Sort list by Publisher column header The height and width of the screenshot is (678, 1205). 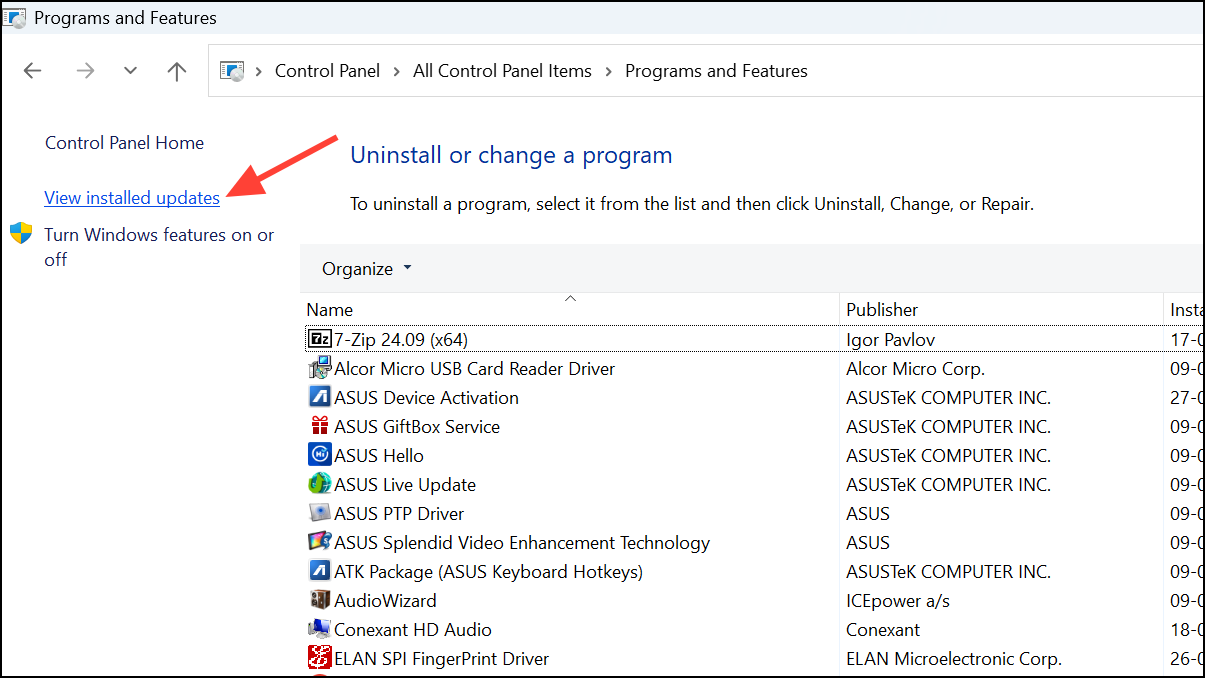[1001, 309]
